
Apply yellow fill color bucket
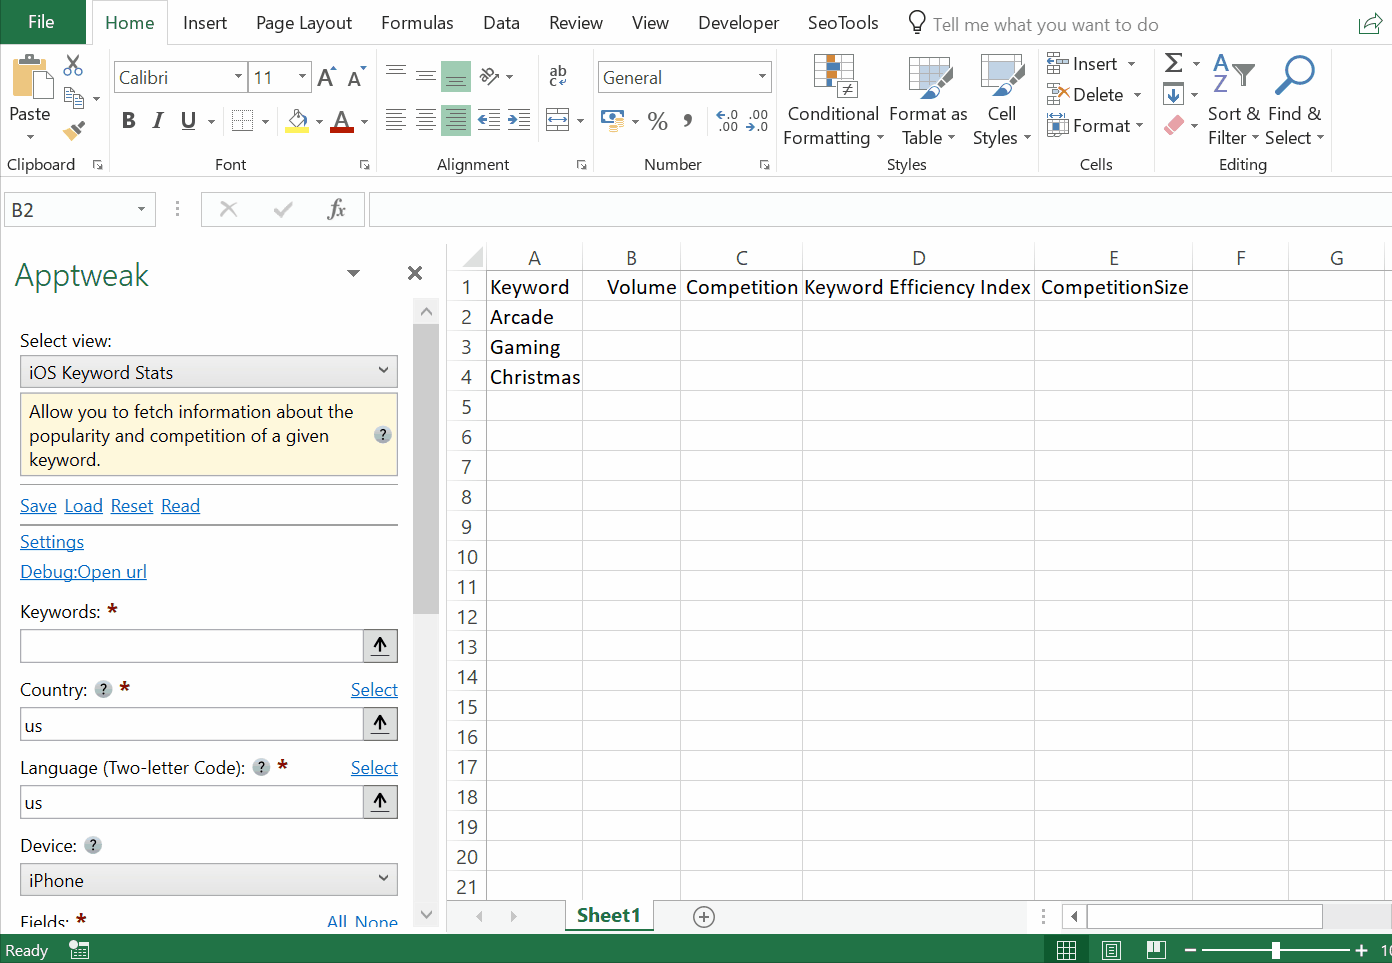pos(297,121)
